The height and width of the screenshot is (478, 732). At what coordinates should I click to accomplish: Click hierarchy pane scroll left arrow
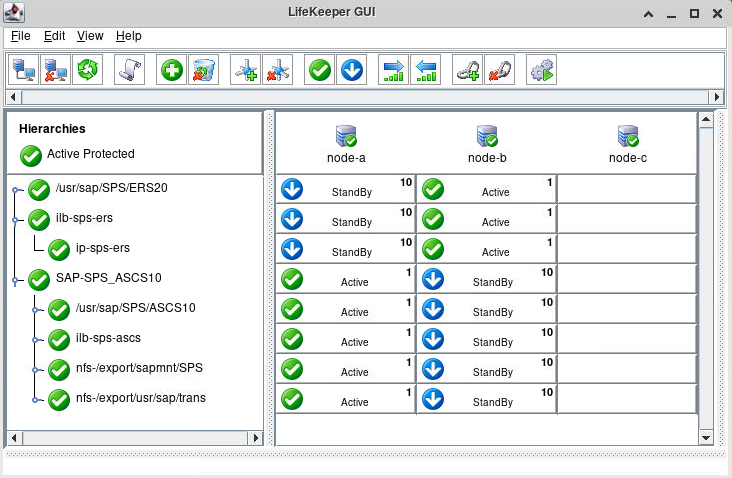[x=14, y=438]
